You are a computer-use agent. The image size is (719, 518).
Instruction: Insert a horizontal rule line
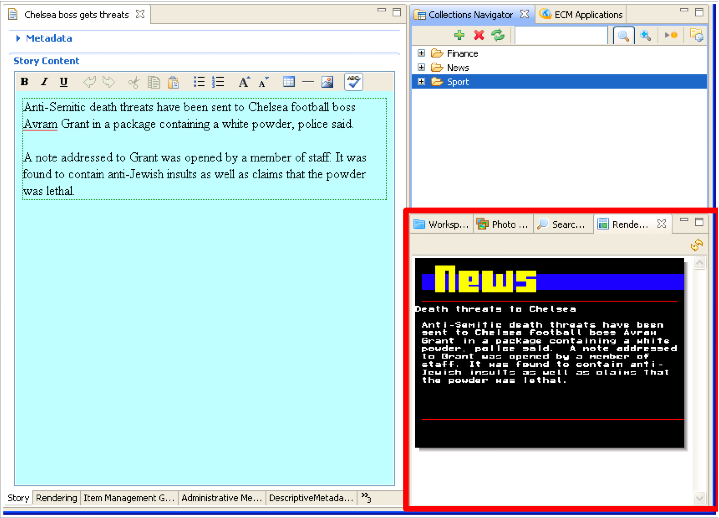click(308, 82)
